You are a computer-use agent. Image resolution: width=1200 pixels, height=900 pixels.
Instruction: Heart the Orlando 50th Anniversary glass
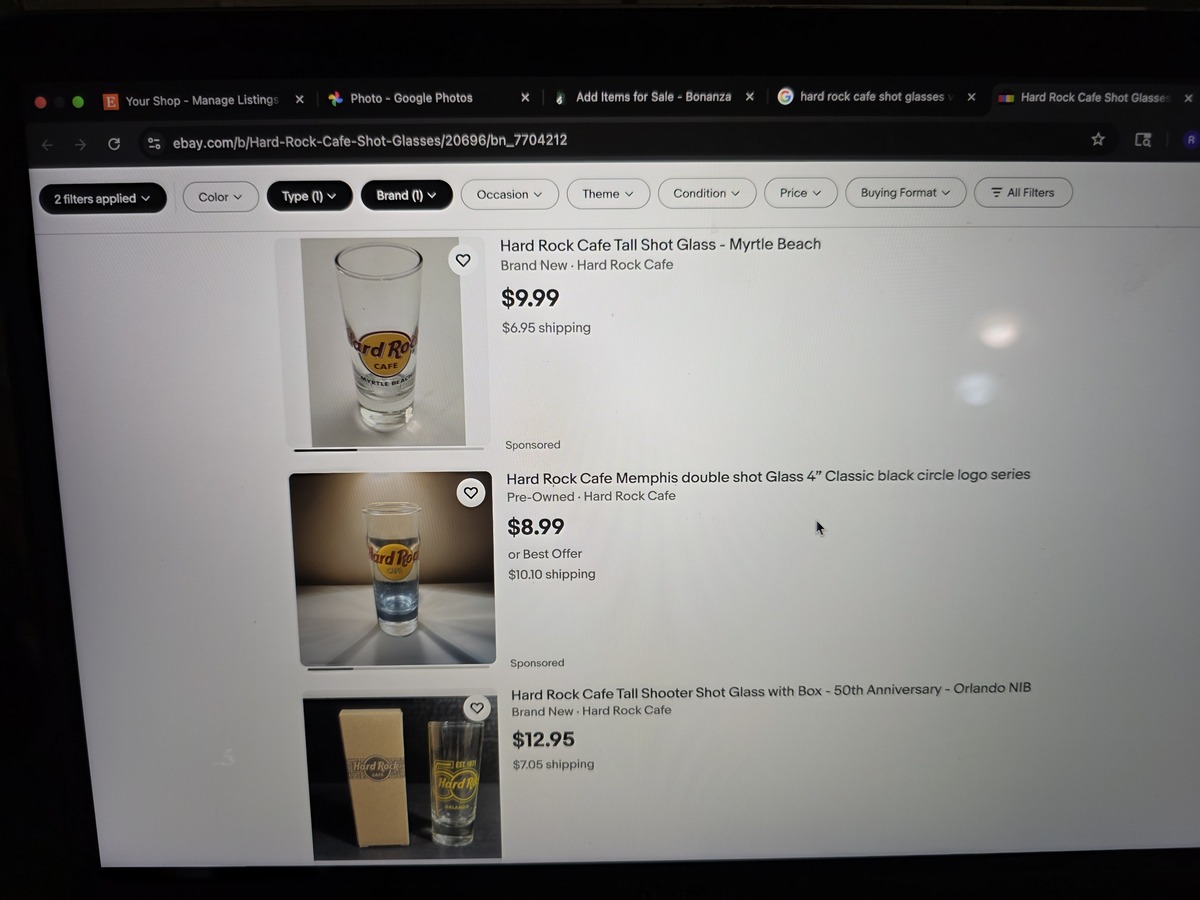click(477, 708)
